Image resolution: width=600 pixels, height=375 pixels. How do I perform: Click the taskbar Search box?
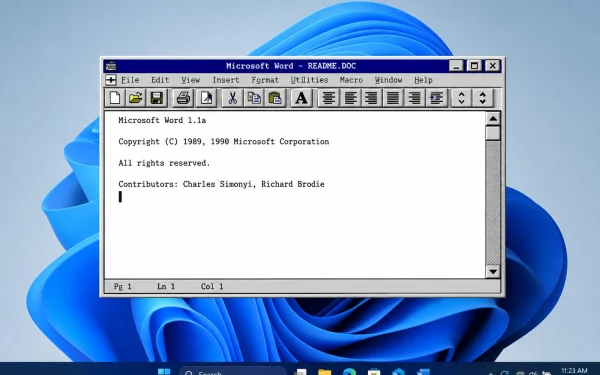[233, 371]
